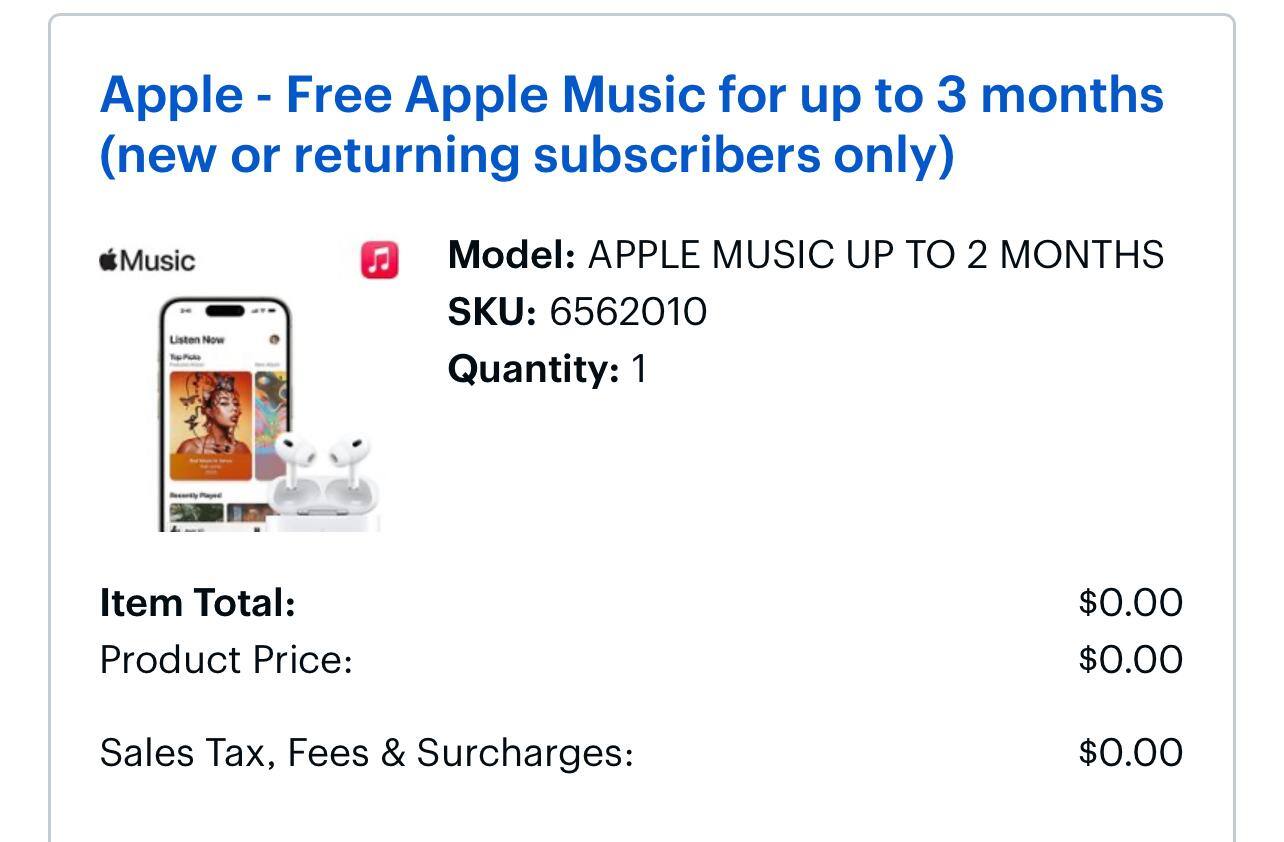Open the Apple Music free trial title link
The image size is (1284, 842).
coord(631,95)
